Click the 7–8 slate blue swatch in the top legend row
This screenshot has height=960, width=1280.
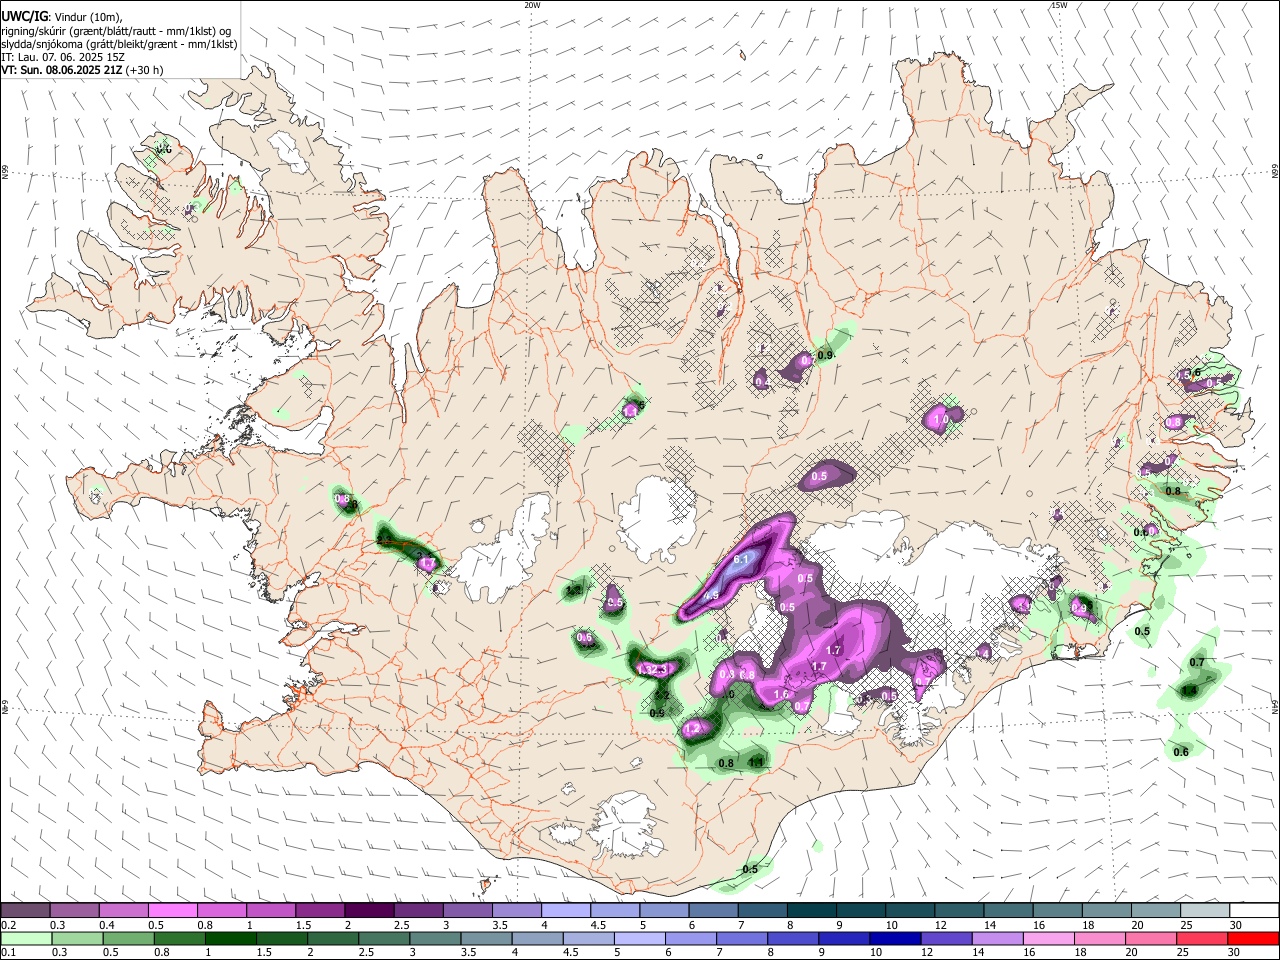click(760, 910)
